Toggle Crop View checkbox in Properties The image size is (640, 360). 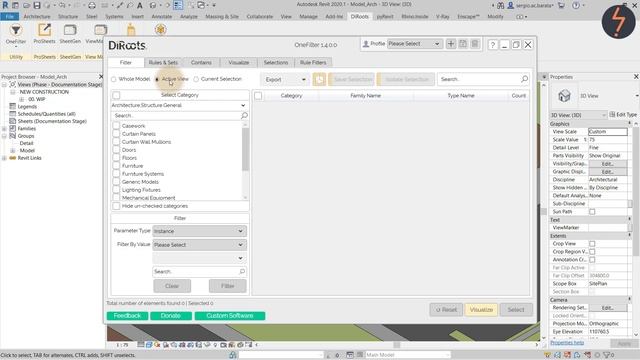pos(592,244)
